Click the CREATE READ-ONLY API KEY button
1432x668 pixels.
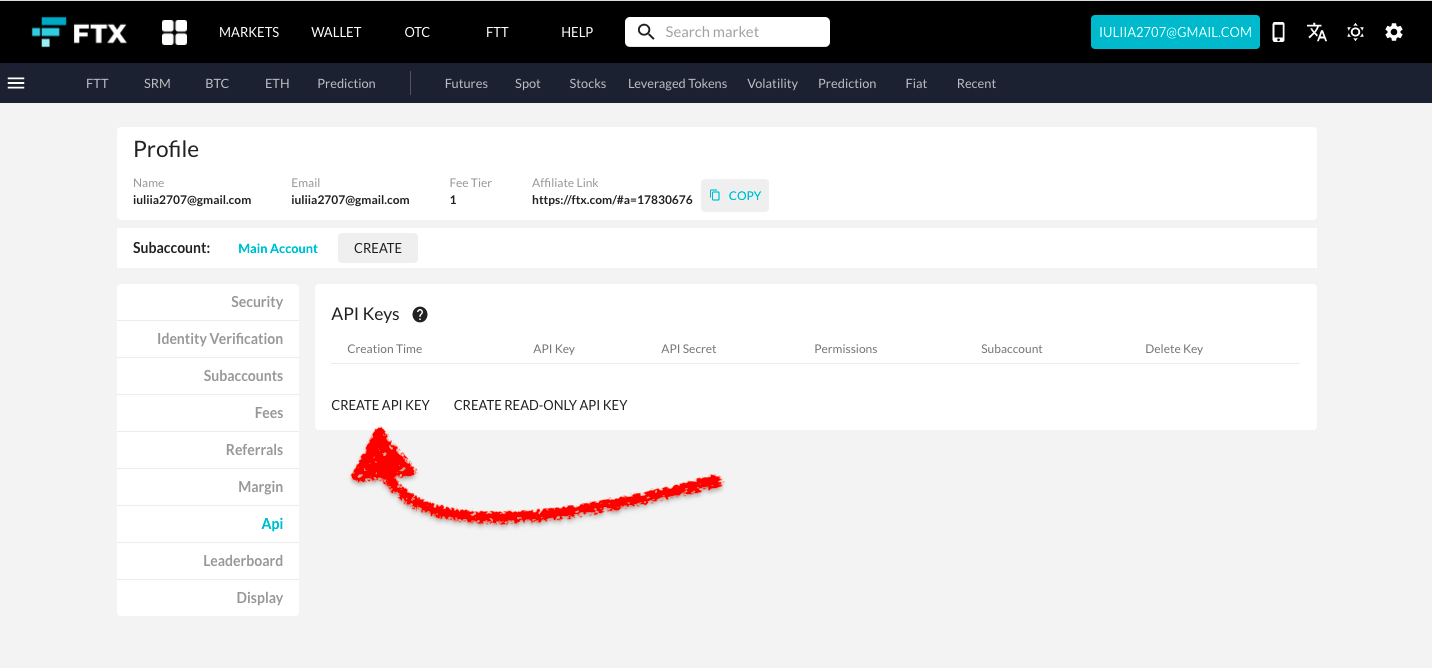pyautogui.click(x=540, y=404)
